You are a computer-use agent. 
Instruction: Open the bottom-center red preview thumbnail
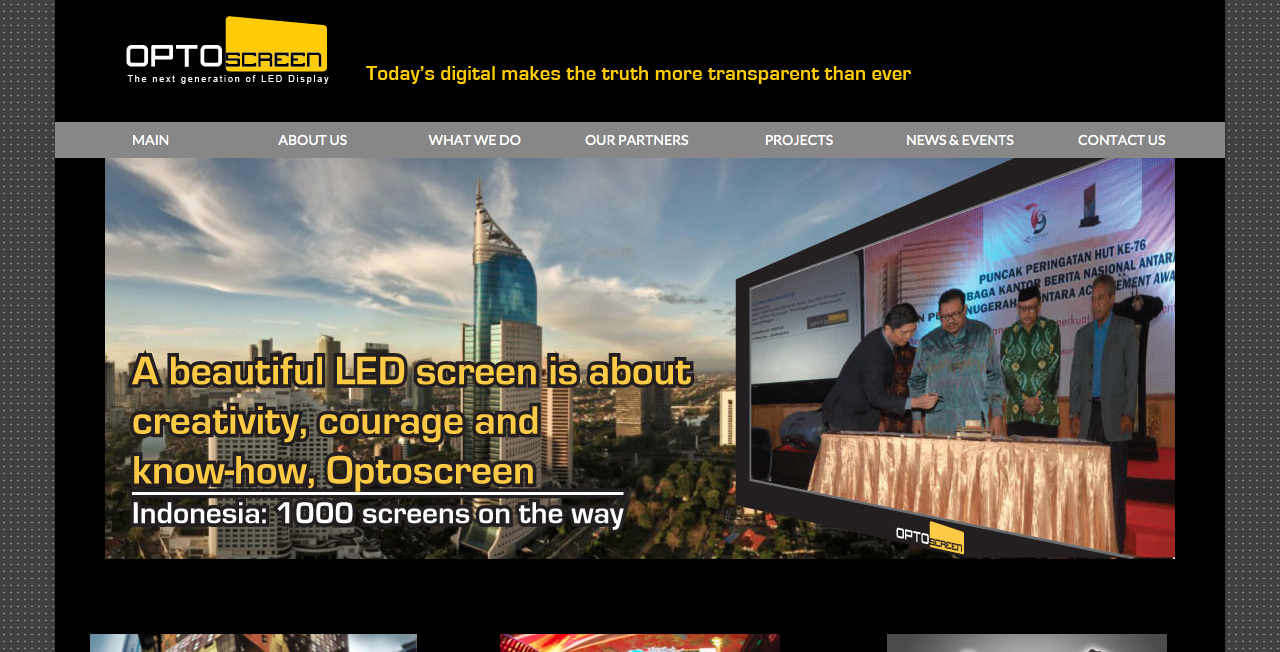click(639, 642)
